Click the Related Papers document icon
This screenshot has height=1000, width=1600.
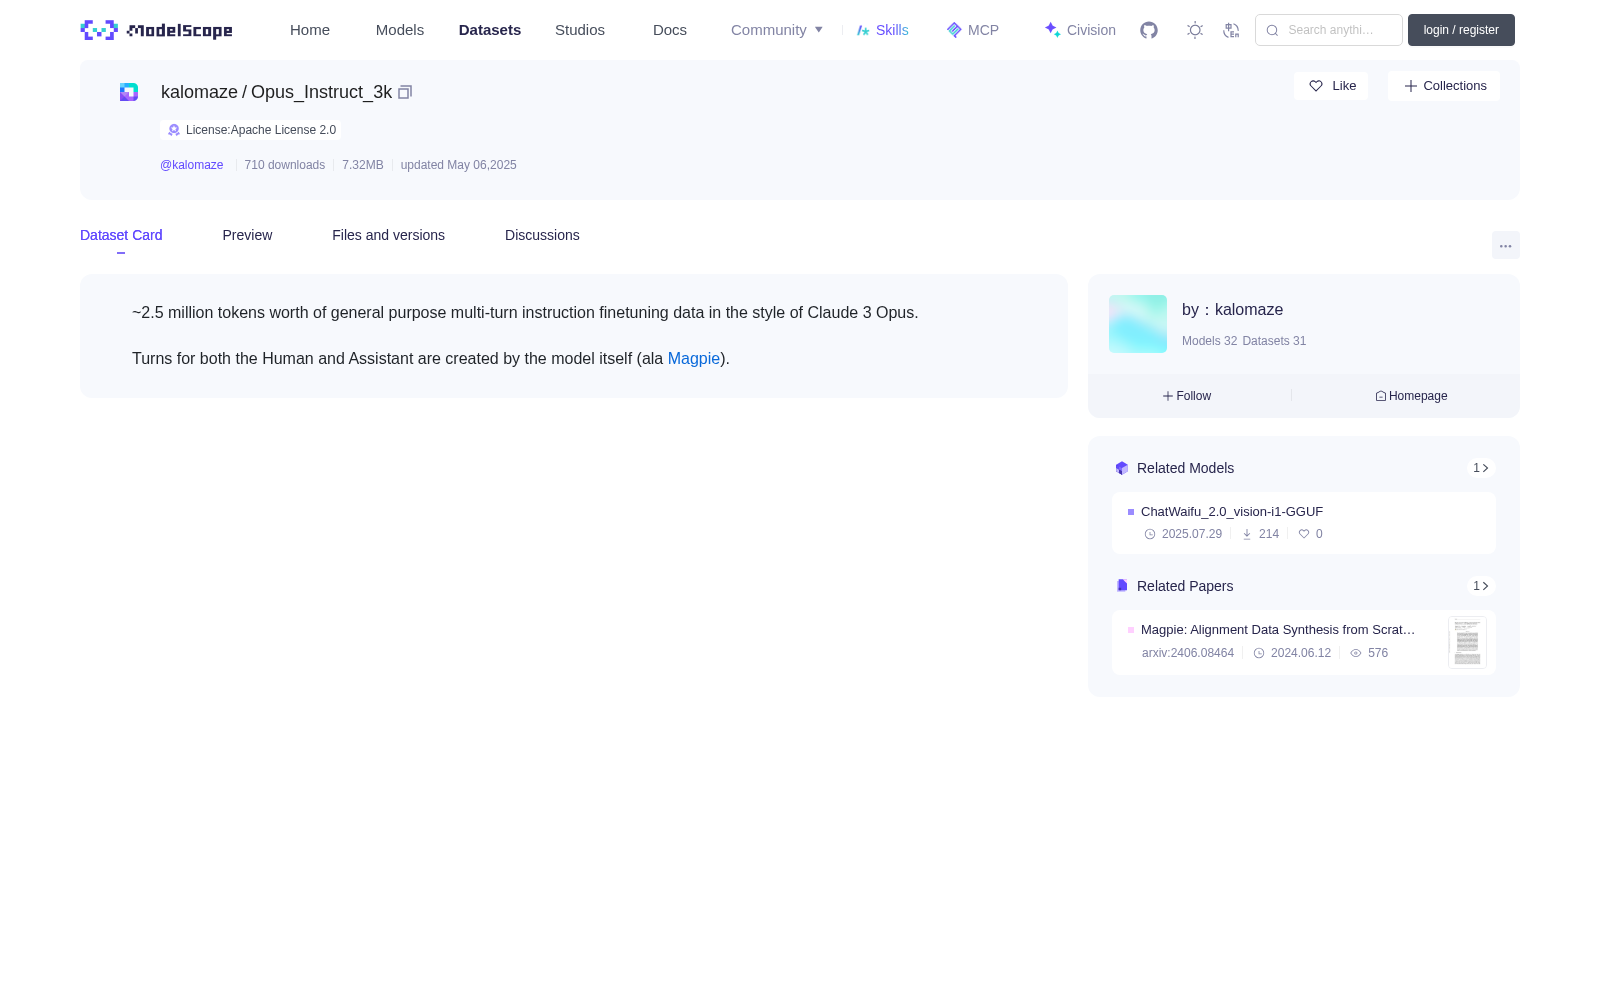click(1122, 586)
